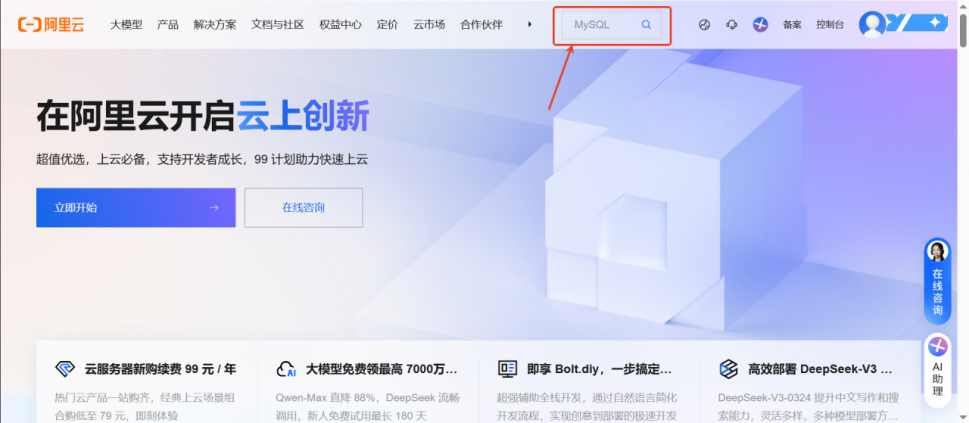Click the 立即开始 button
Viewport: 969px width, 423px height.
pyautogui.click(x=136, y=208)
